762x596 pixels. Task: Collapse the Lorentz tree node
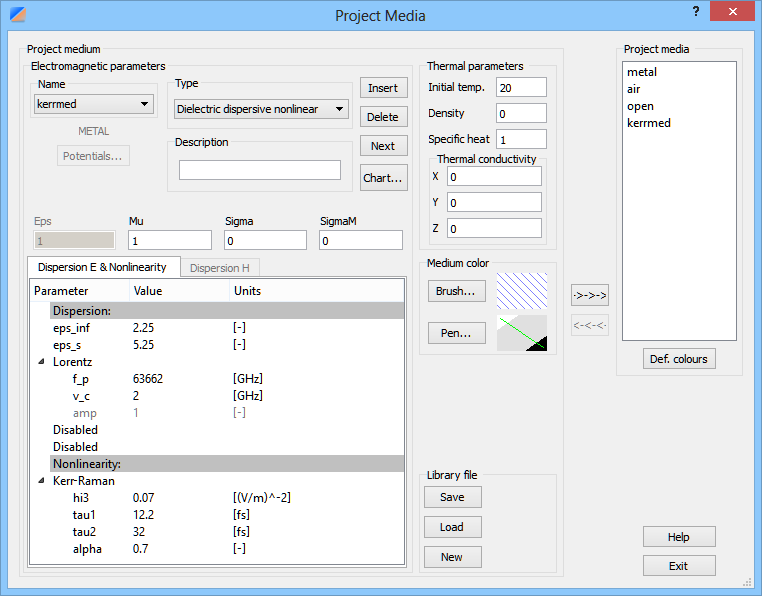tap(41, 362)
